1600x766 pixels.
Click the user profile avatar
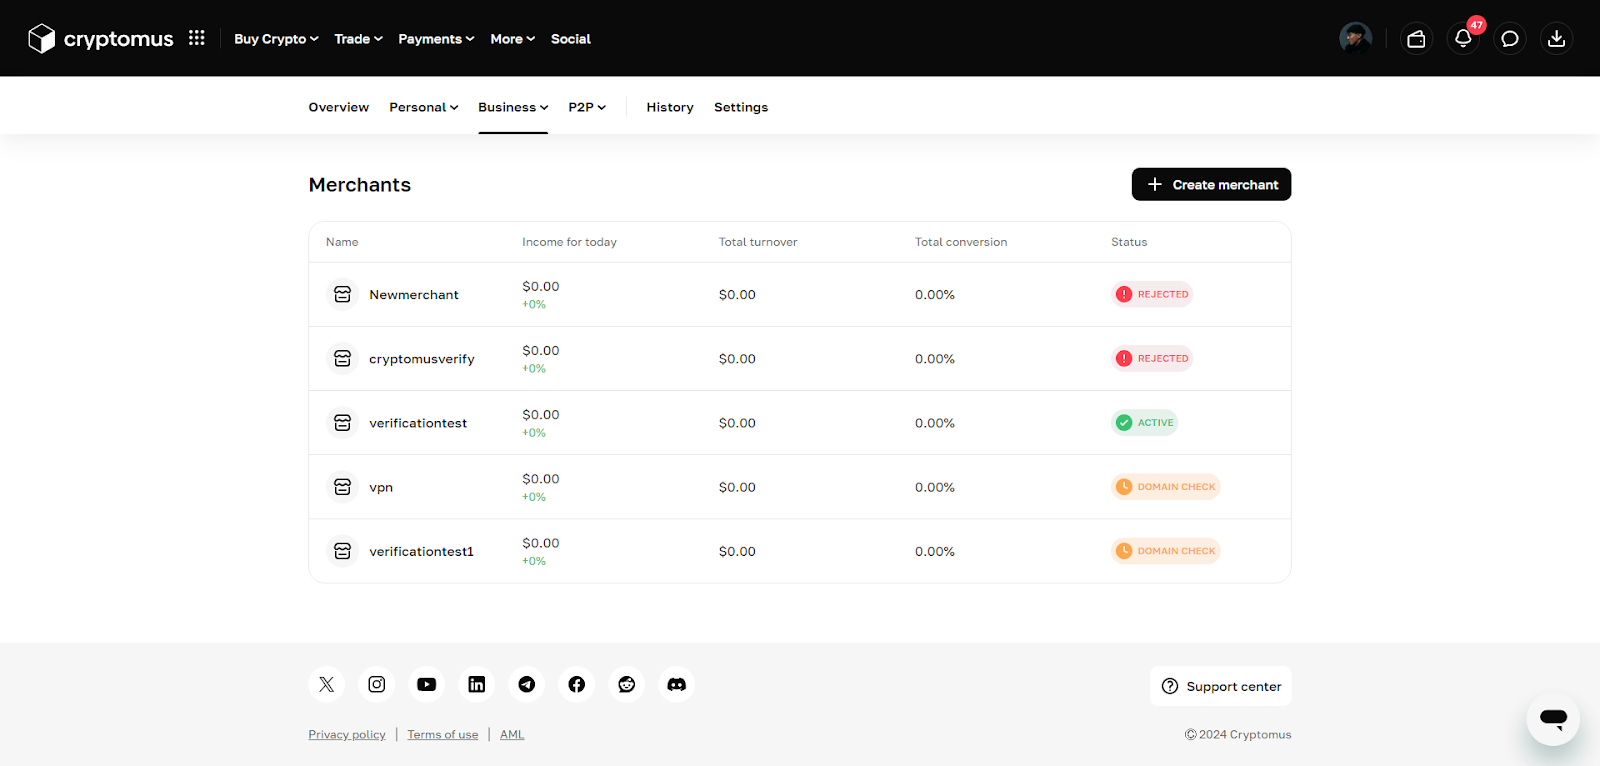click(1355, 39)
